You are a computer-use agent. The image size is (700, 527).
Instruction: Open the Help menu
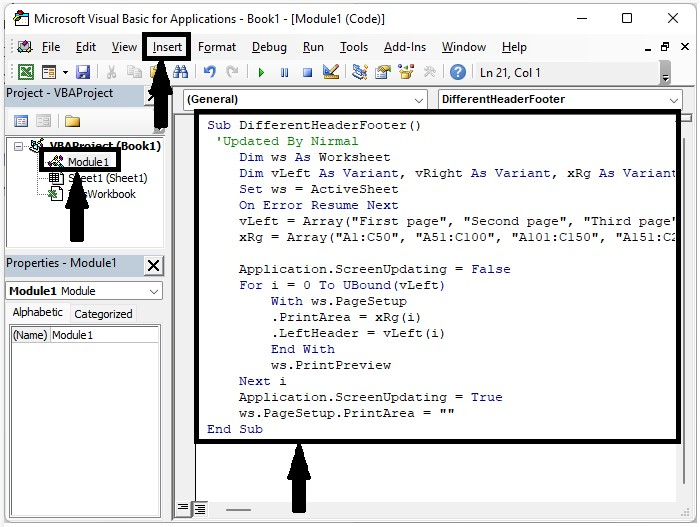[514, 47]
